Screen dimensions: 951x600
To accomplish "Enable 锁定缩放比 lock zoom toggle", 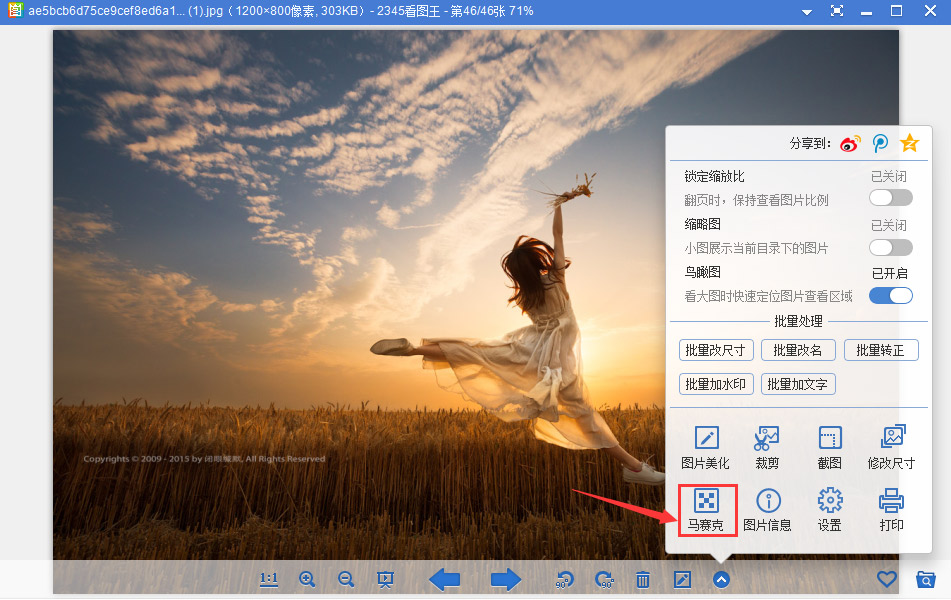I will 890,198.
